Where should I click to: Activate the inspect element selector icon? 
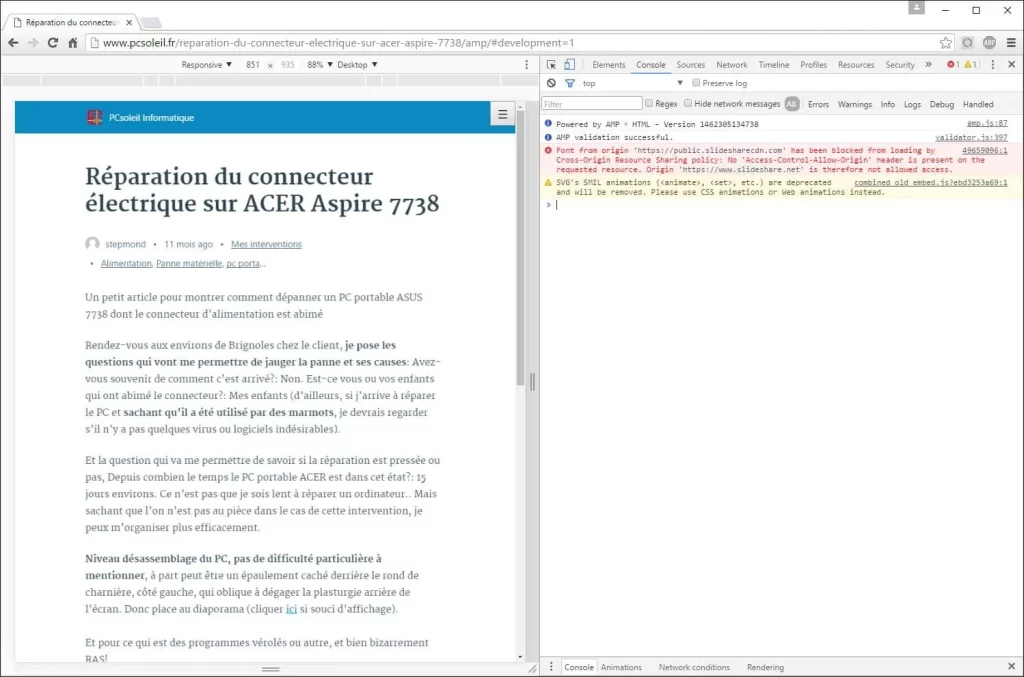[x=551, y=65]
